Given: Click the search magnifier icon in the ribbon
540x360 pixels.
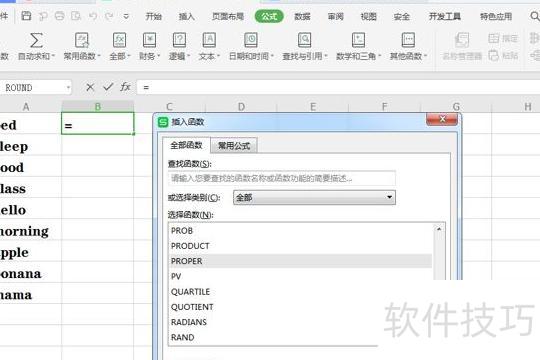Looking at the screenshot, I should pos(534,16).
